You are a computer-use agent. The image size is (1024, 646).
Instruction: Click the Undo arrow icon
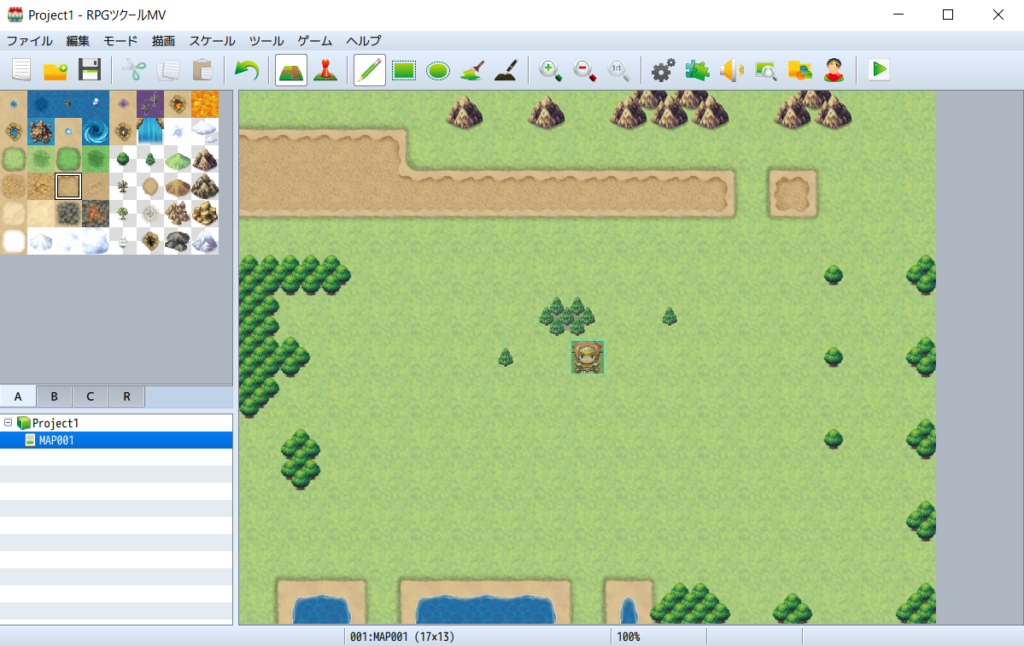point(246,70)
